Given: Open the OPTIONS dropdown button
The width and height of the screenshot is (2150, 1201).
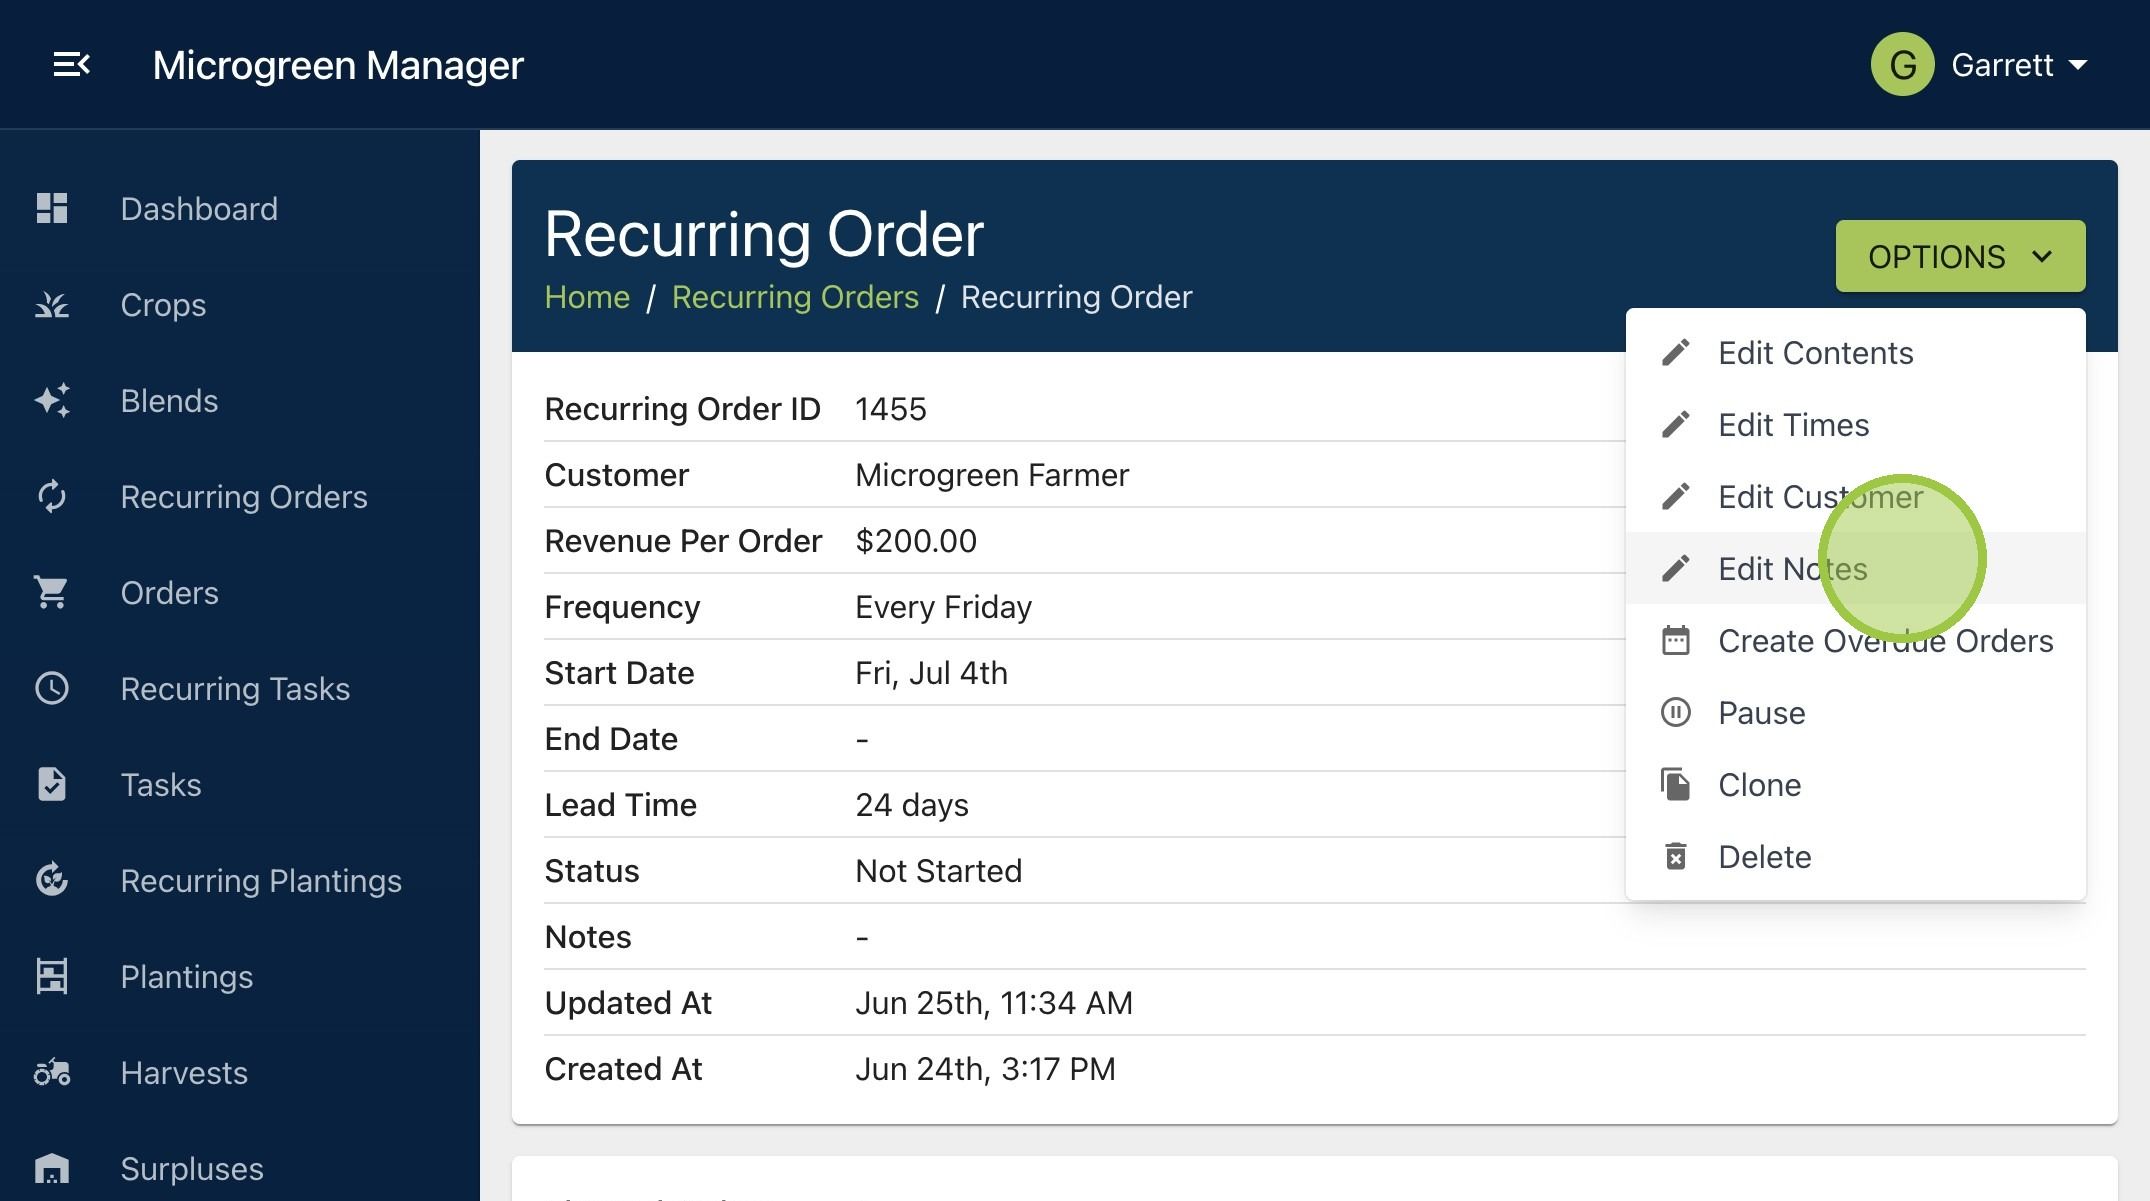Looking at the screenshot, I should tap(1959, 256).
